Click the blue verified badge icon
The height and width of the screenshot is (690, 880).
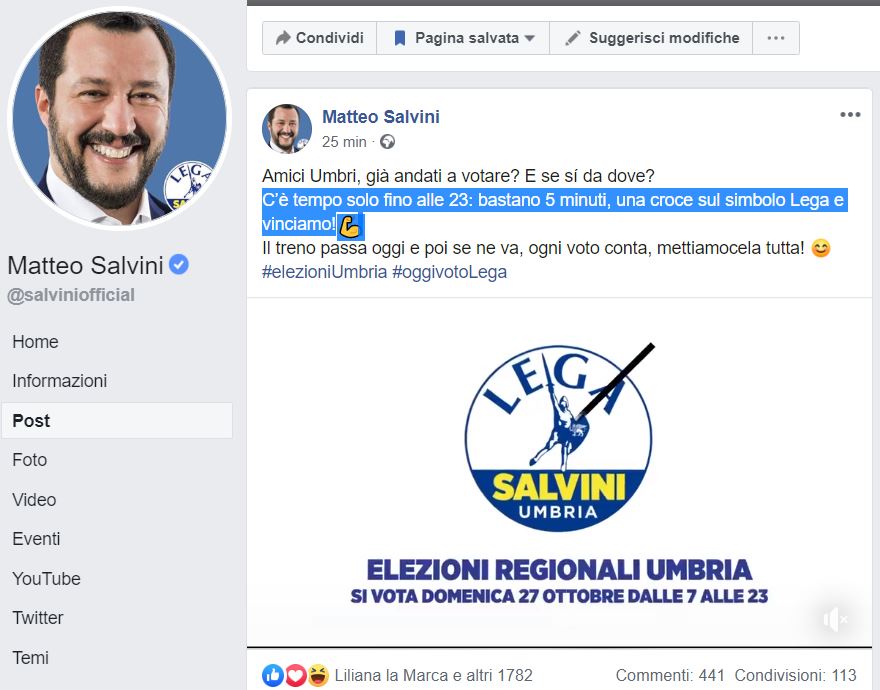(x=178, y=264)
